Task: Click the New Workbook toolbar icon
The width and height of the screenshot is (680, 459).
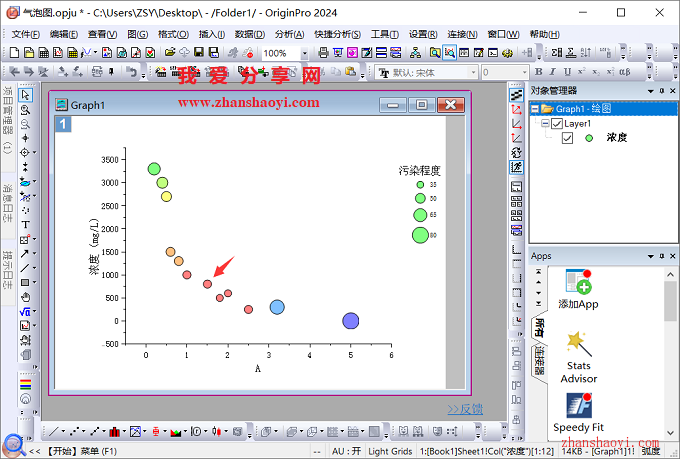Action: tap(44, 53)
